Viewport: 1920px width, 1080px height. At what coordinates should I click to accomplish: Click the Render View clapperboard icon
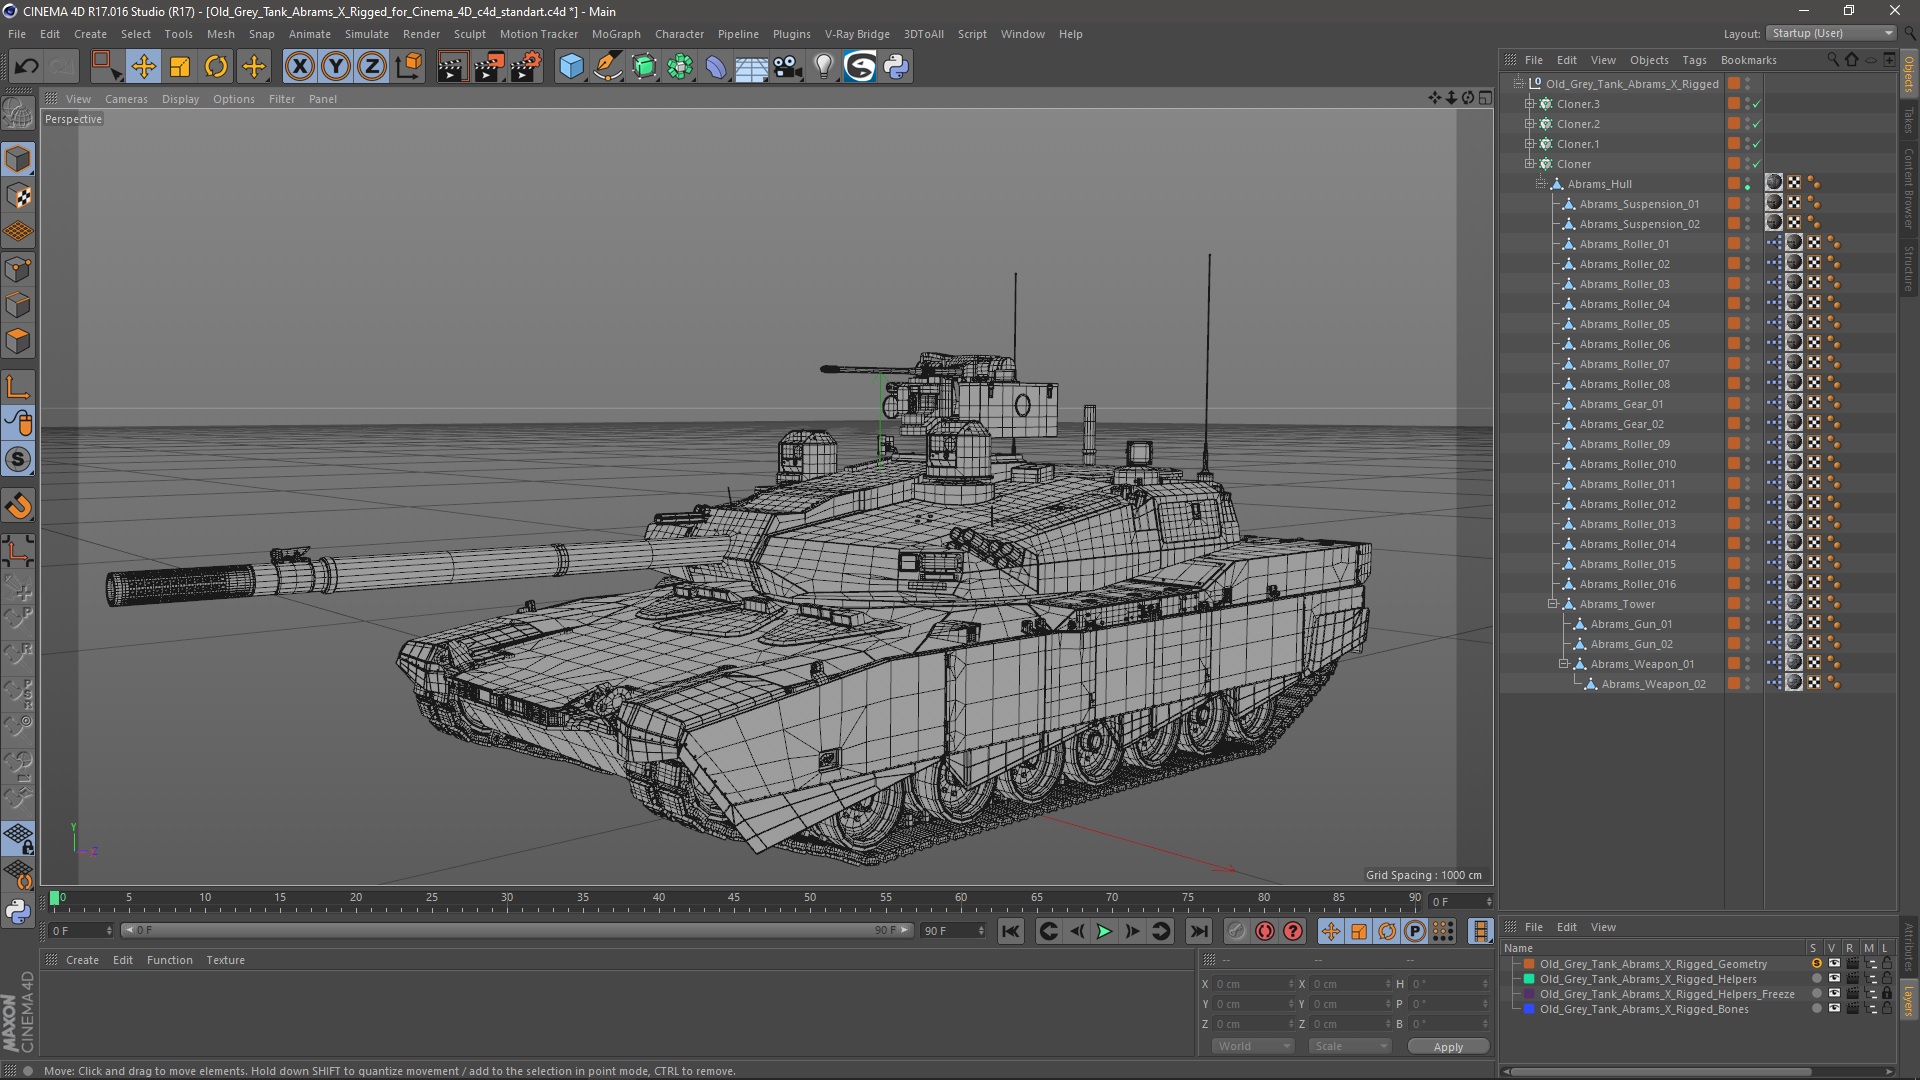452,67
